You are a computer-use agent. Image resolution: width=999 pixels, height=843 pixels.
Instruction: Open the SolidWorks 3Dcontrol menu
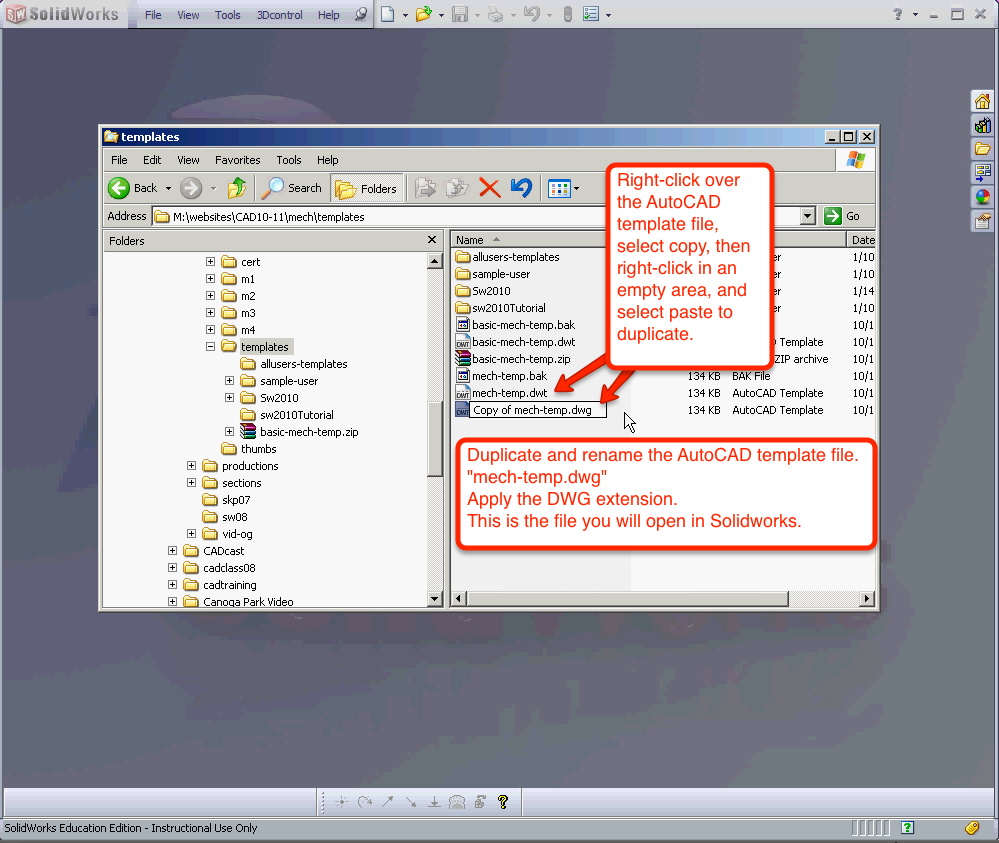pyautogui.click(x=279, y=15)
